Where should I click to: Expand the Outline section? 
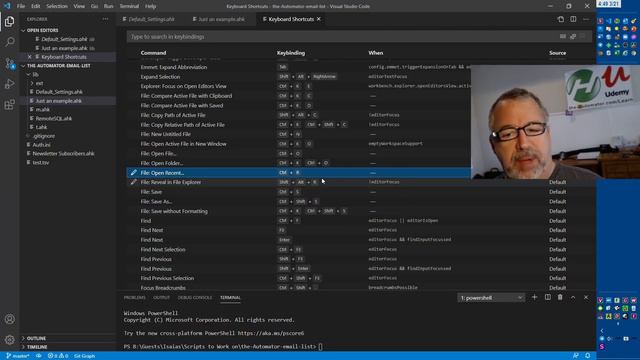(36, 338)
